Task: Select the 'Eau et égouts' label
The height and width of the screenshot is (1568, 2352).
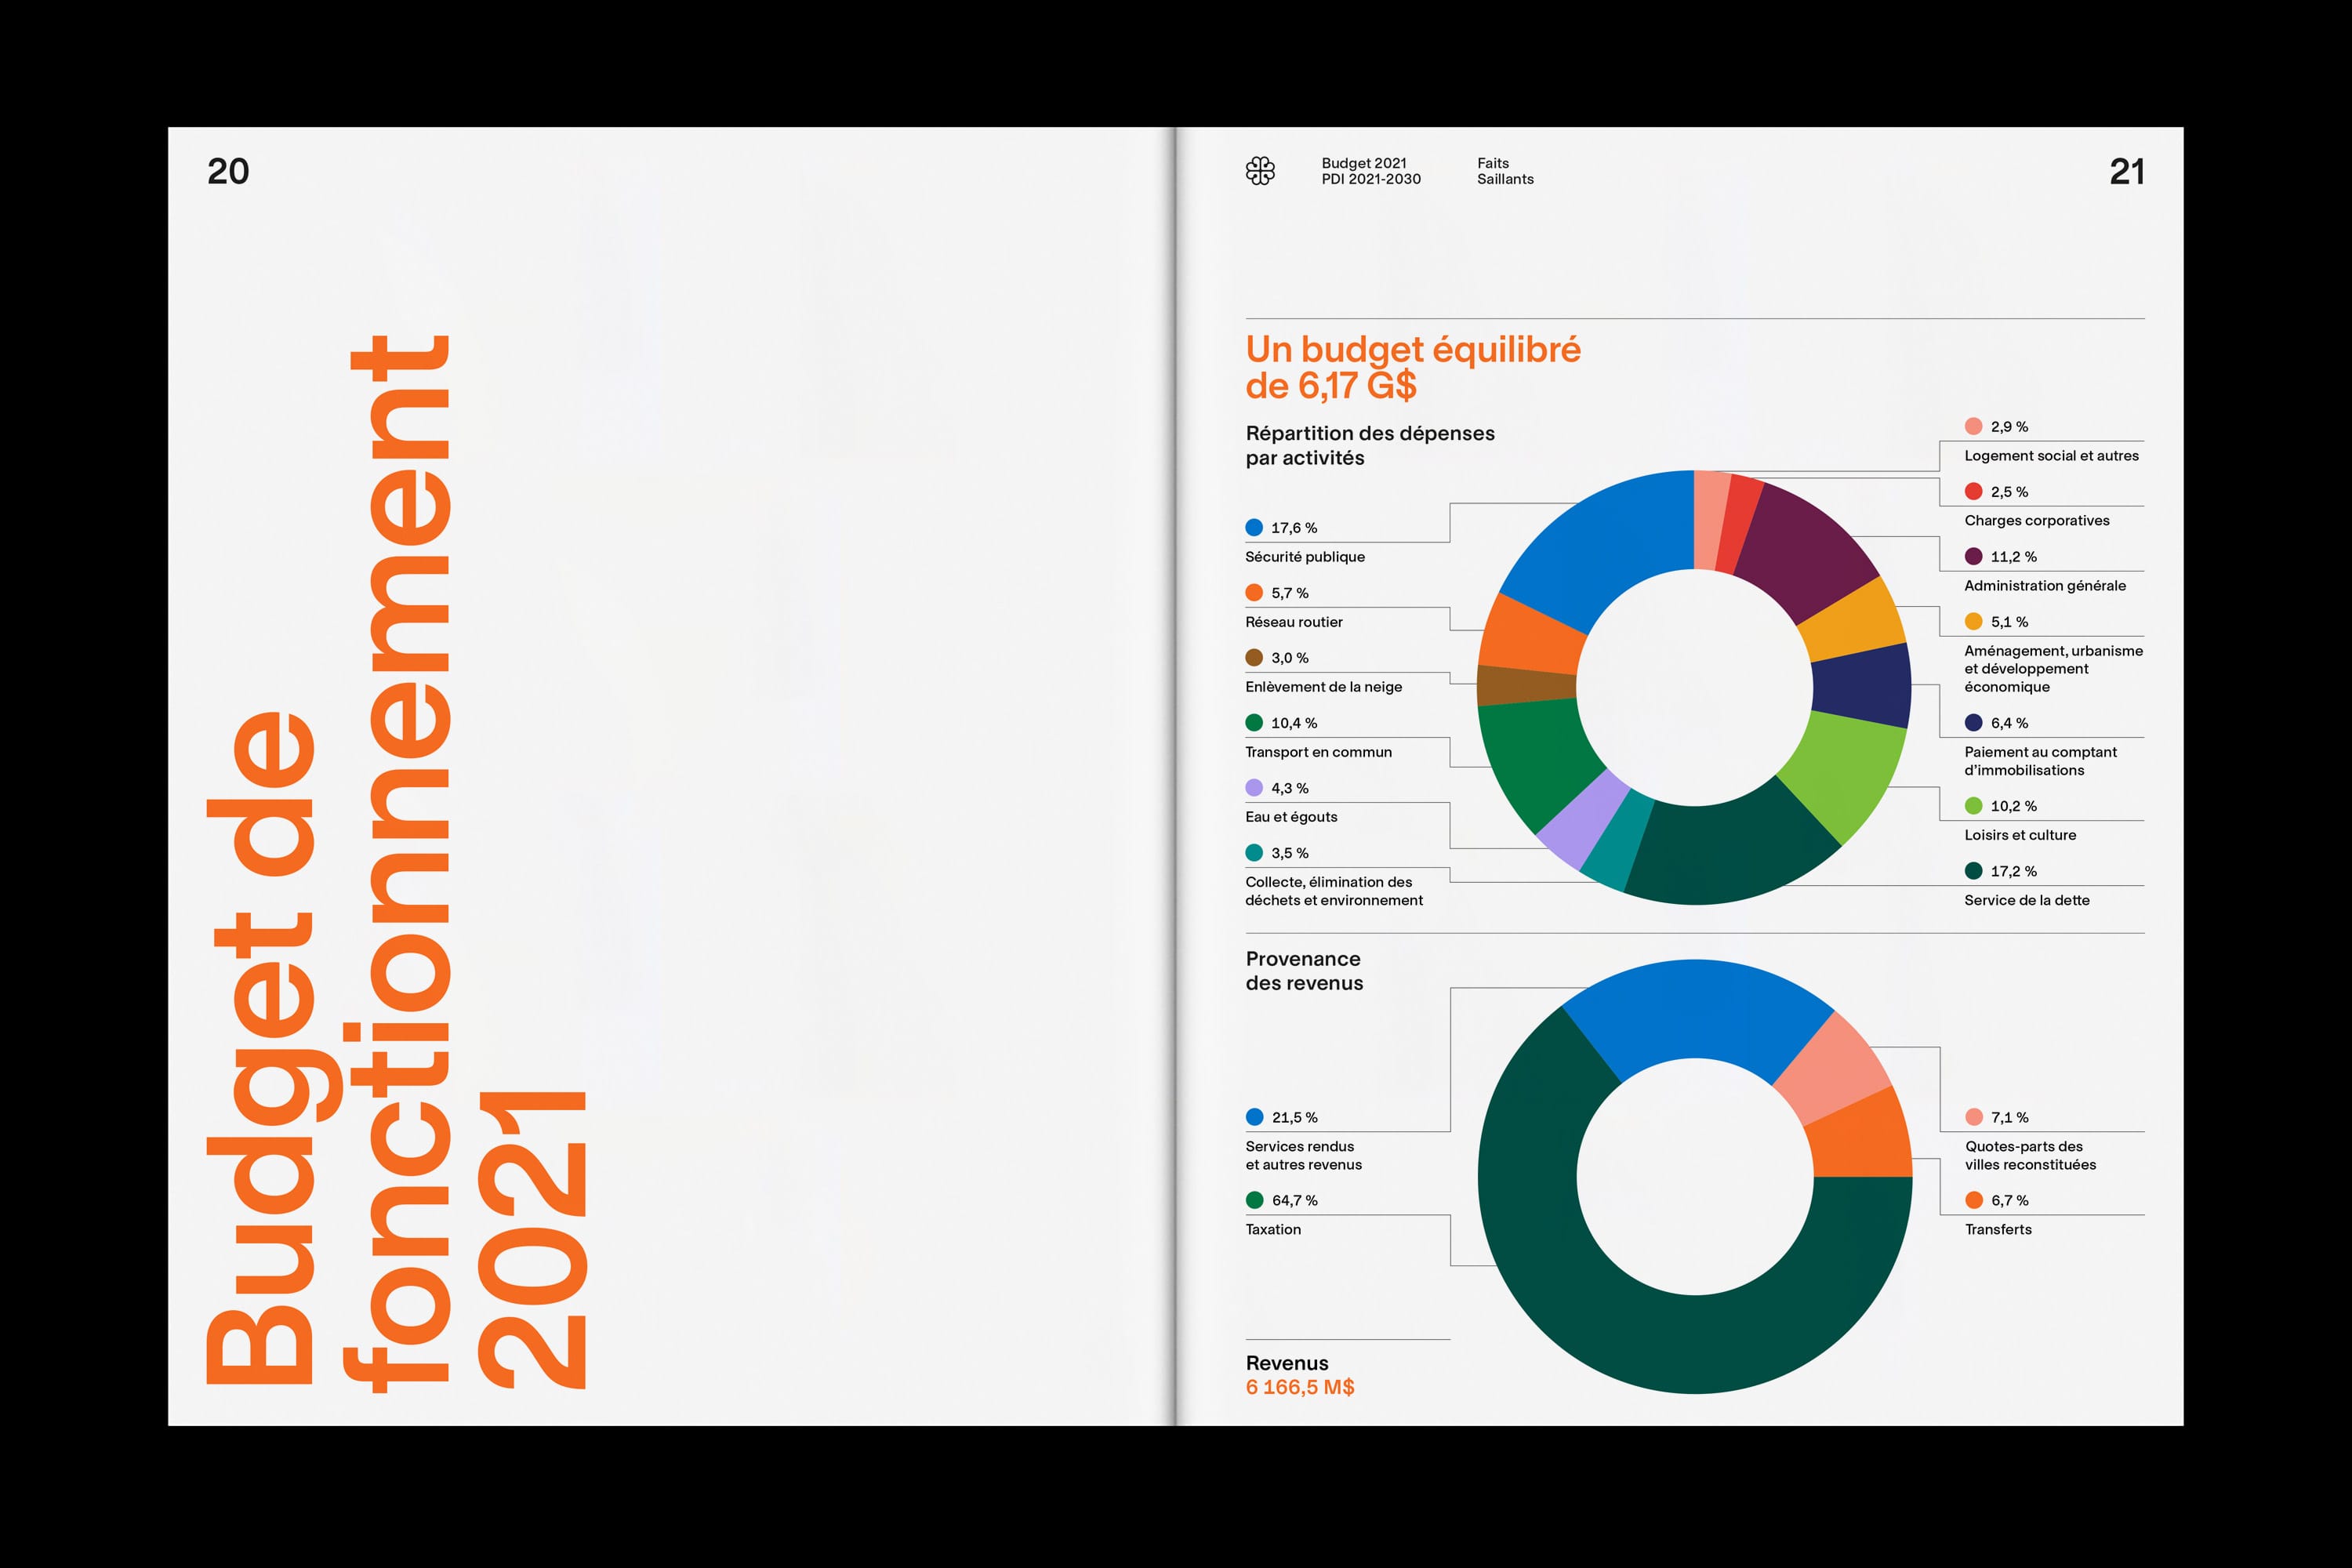Action: point(1291,817)
